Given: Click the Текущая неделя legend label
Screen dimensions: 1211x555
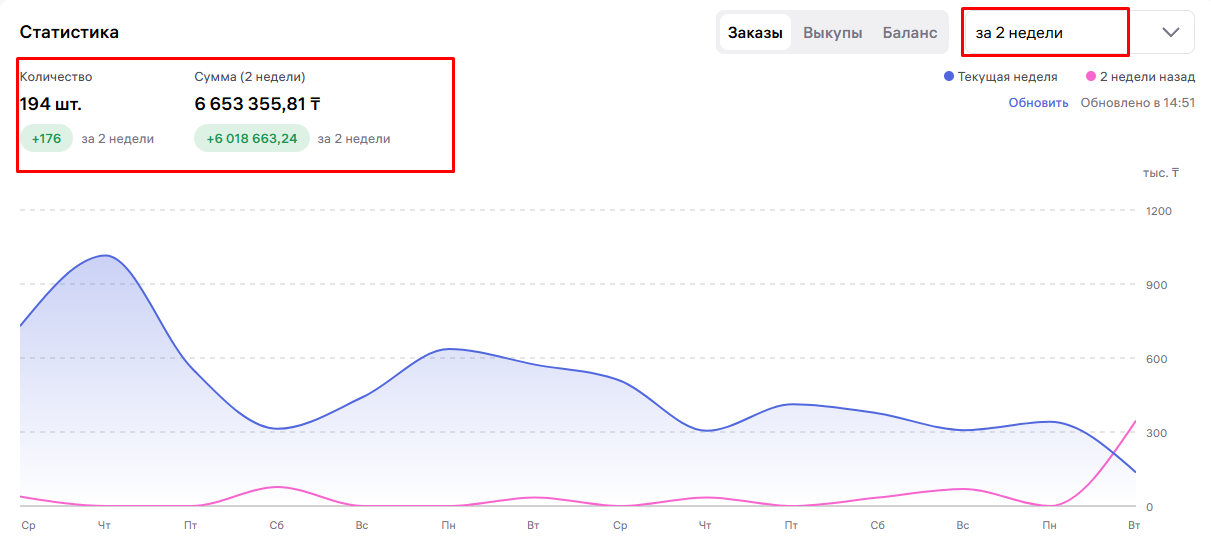Looking at the screenshot, I should pos(1007,76).
